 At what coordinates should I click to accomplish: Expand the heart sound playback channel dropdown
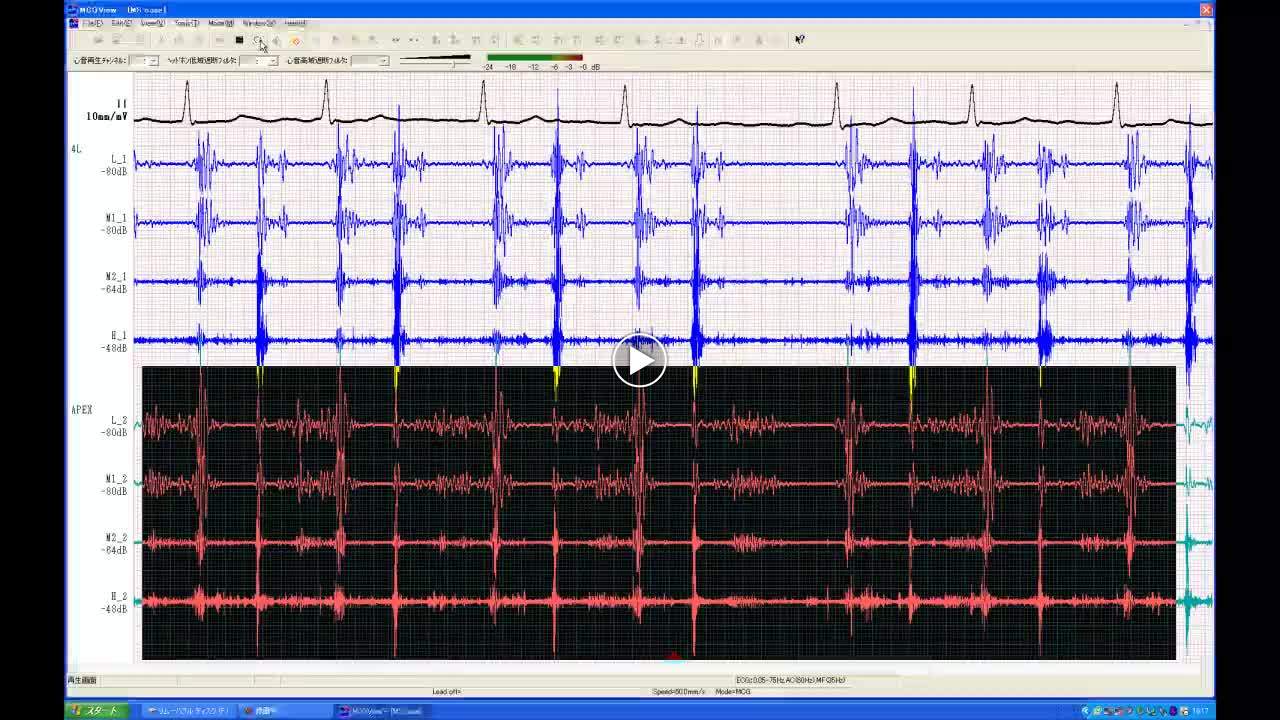[153, 61]
